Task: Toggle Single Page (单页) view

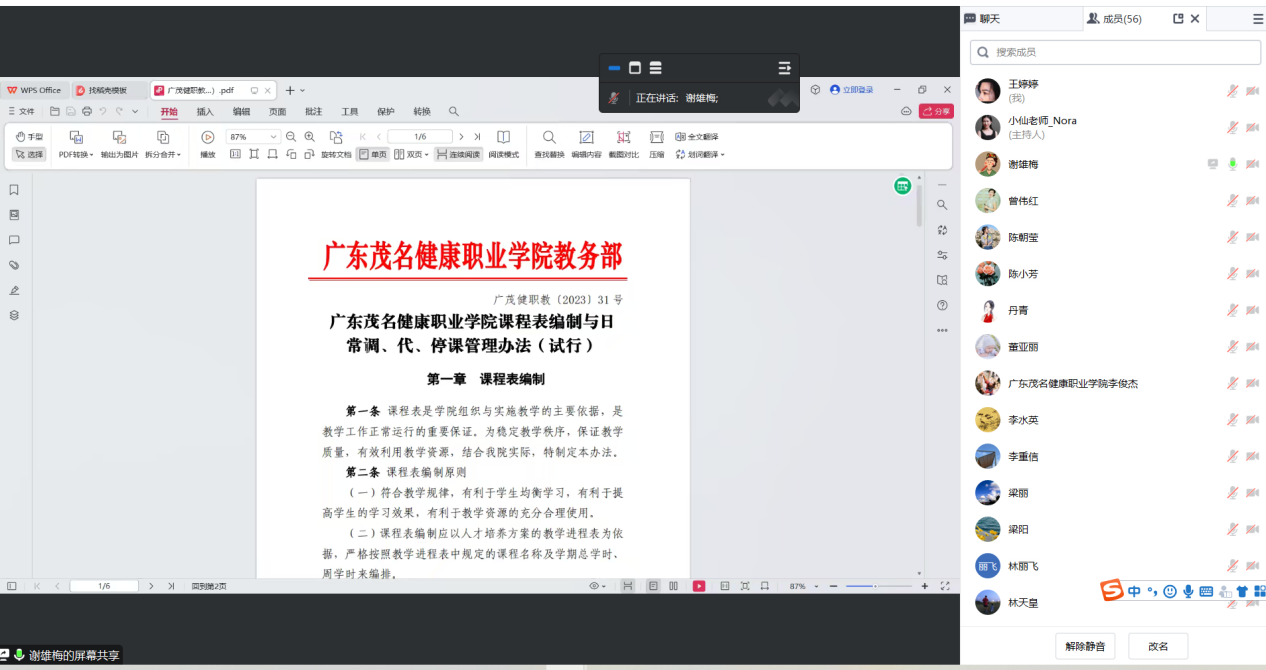Action: coord(372,155)
